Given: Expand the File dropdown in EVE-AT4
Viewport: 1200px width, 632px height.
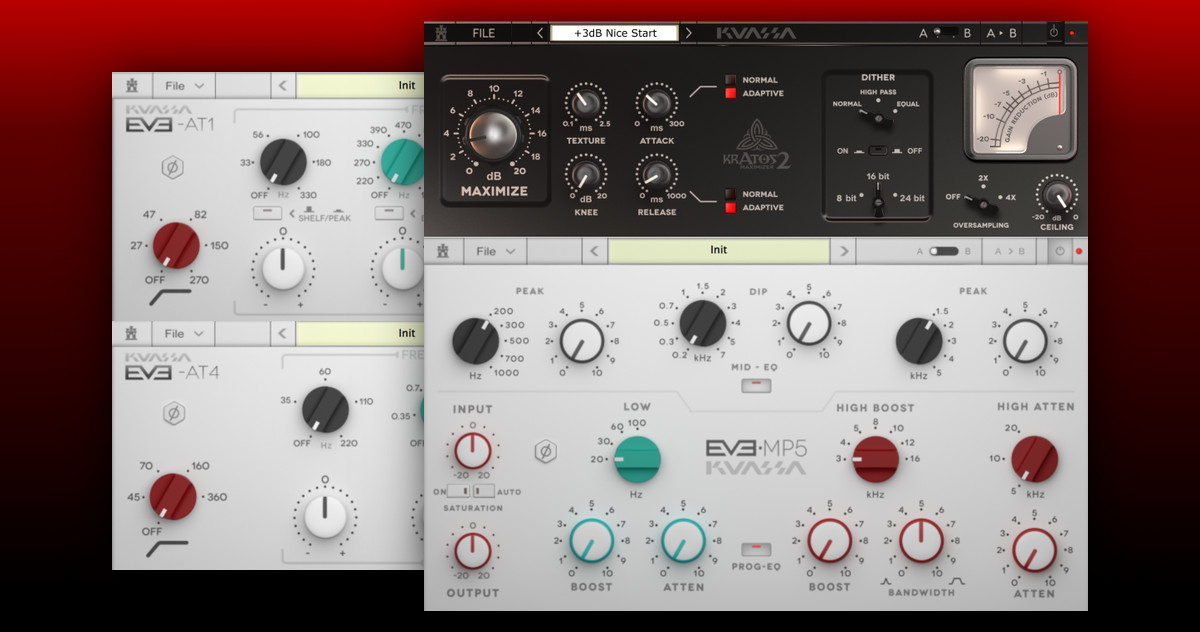Looking at the screenshot, I should pos(184,333).
